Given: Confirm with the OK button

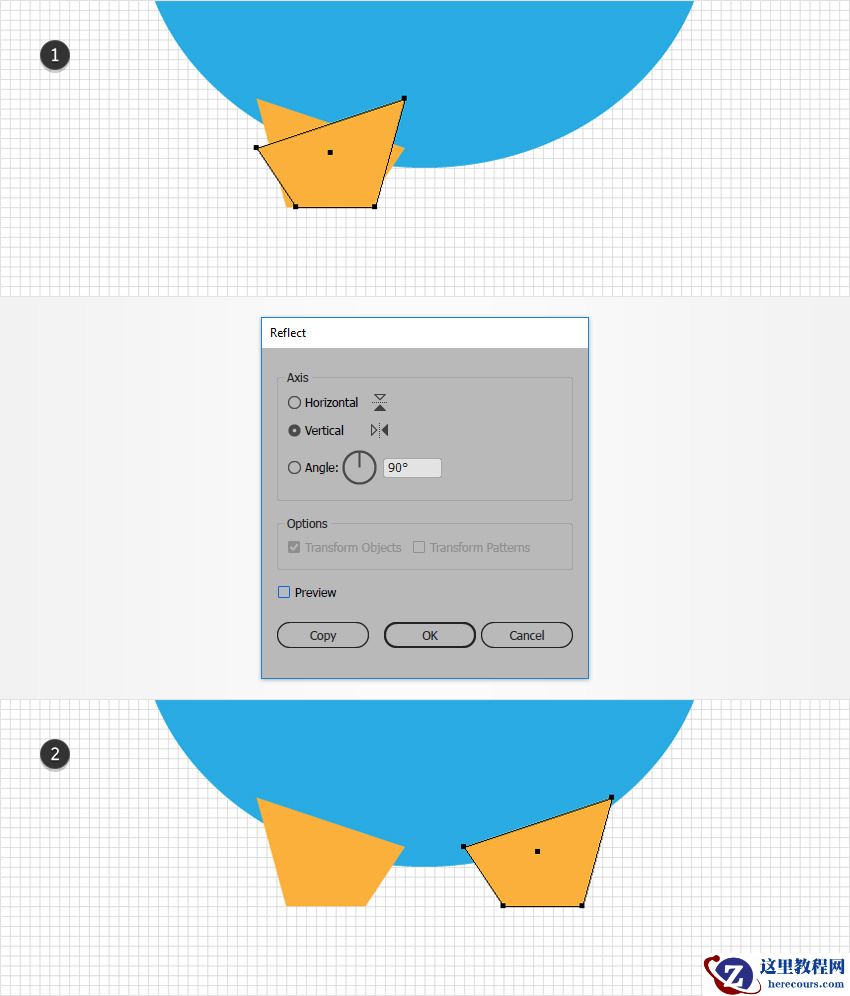Looking at the screenshot, I should point(429,635).
